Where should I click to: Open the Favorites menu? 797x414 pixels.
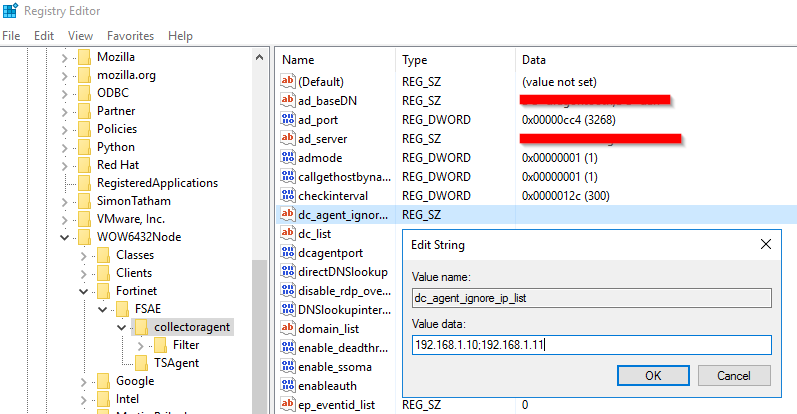point(130,36)
